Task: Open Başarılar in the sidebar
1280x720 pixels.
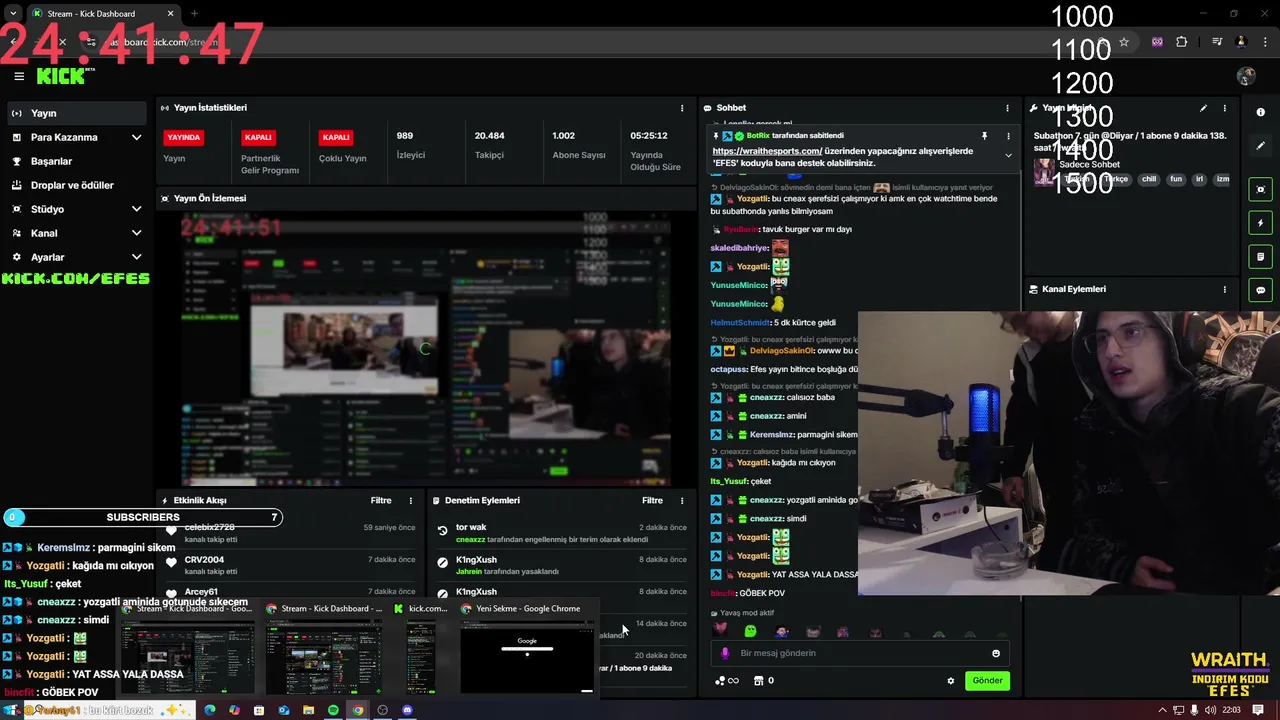Action: [76, 161]
